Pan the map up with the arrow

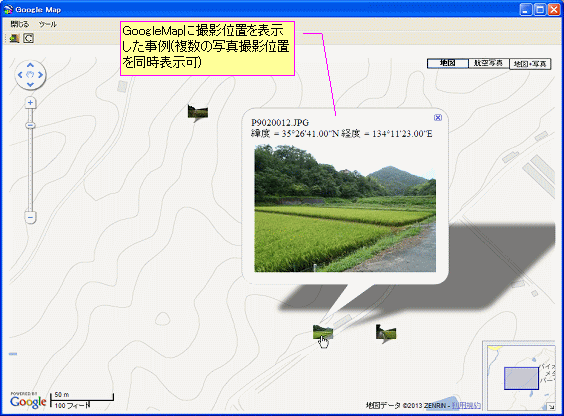coord(30,65)
